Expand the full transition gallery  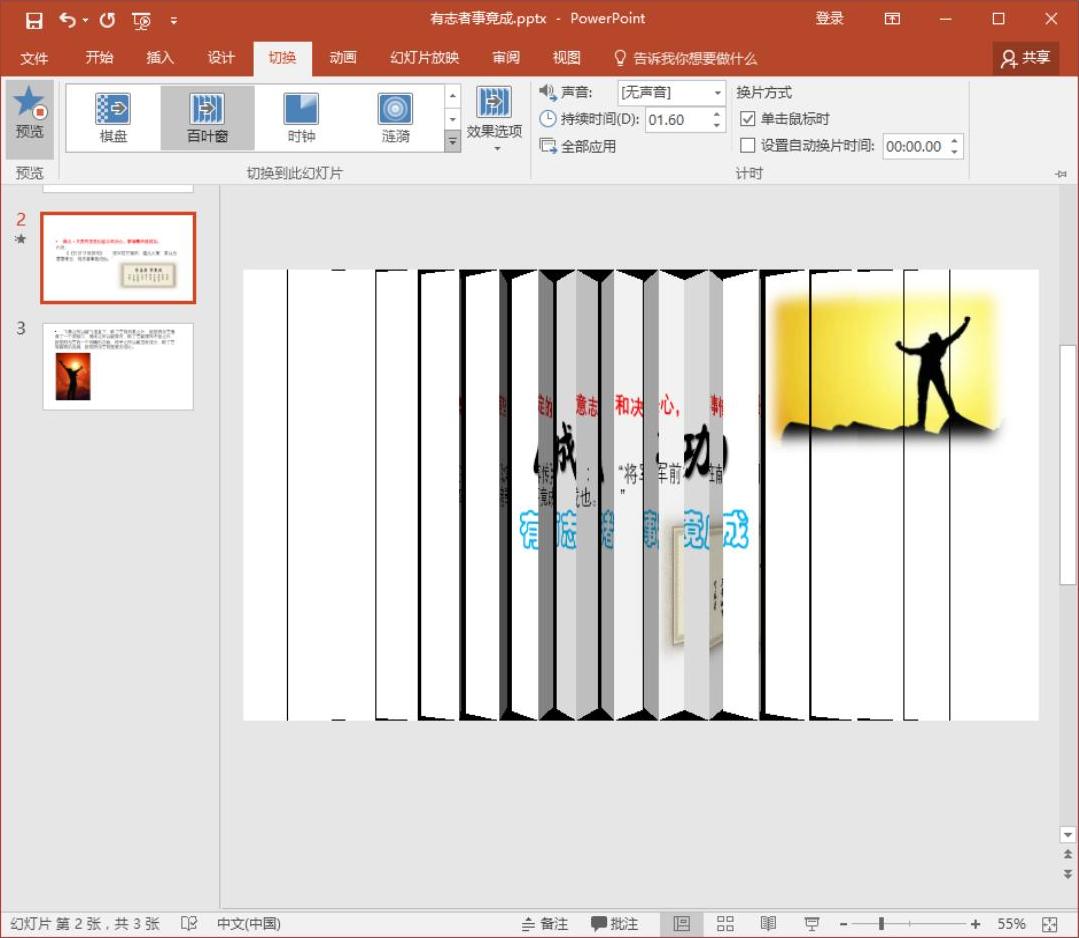pyautogui.click(x=452, y=141)
